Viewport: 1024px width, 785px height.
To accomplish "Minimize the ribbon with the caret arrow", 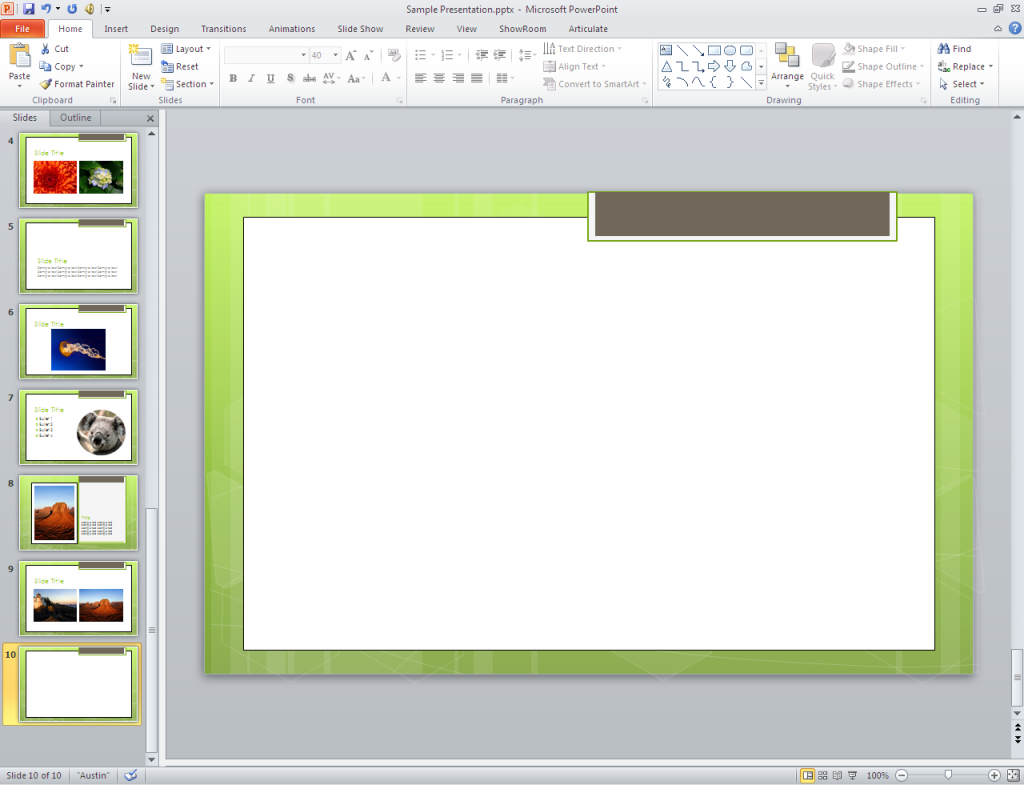I will tap(997, 29).
